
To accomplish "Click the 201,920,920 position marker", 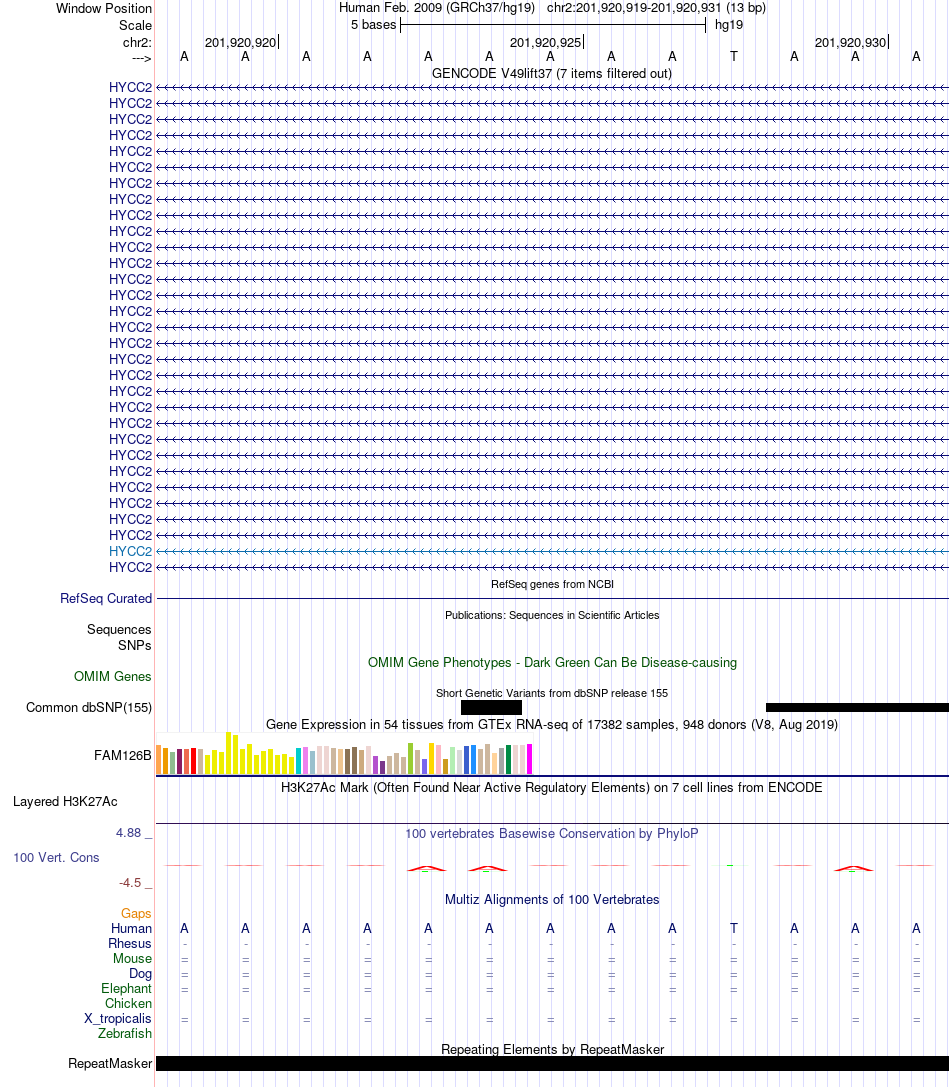I will (x=241, y=42).
